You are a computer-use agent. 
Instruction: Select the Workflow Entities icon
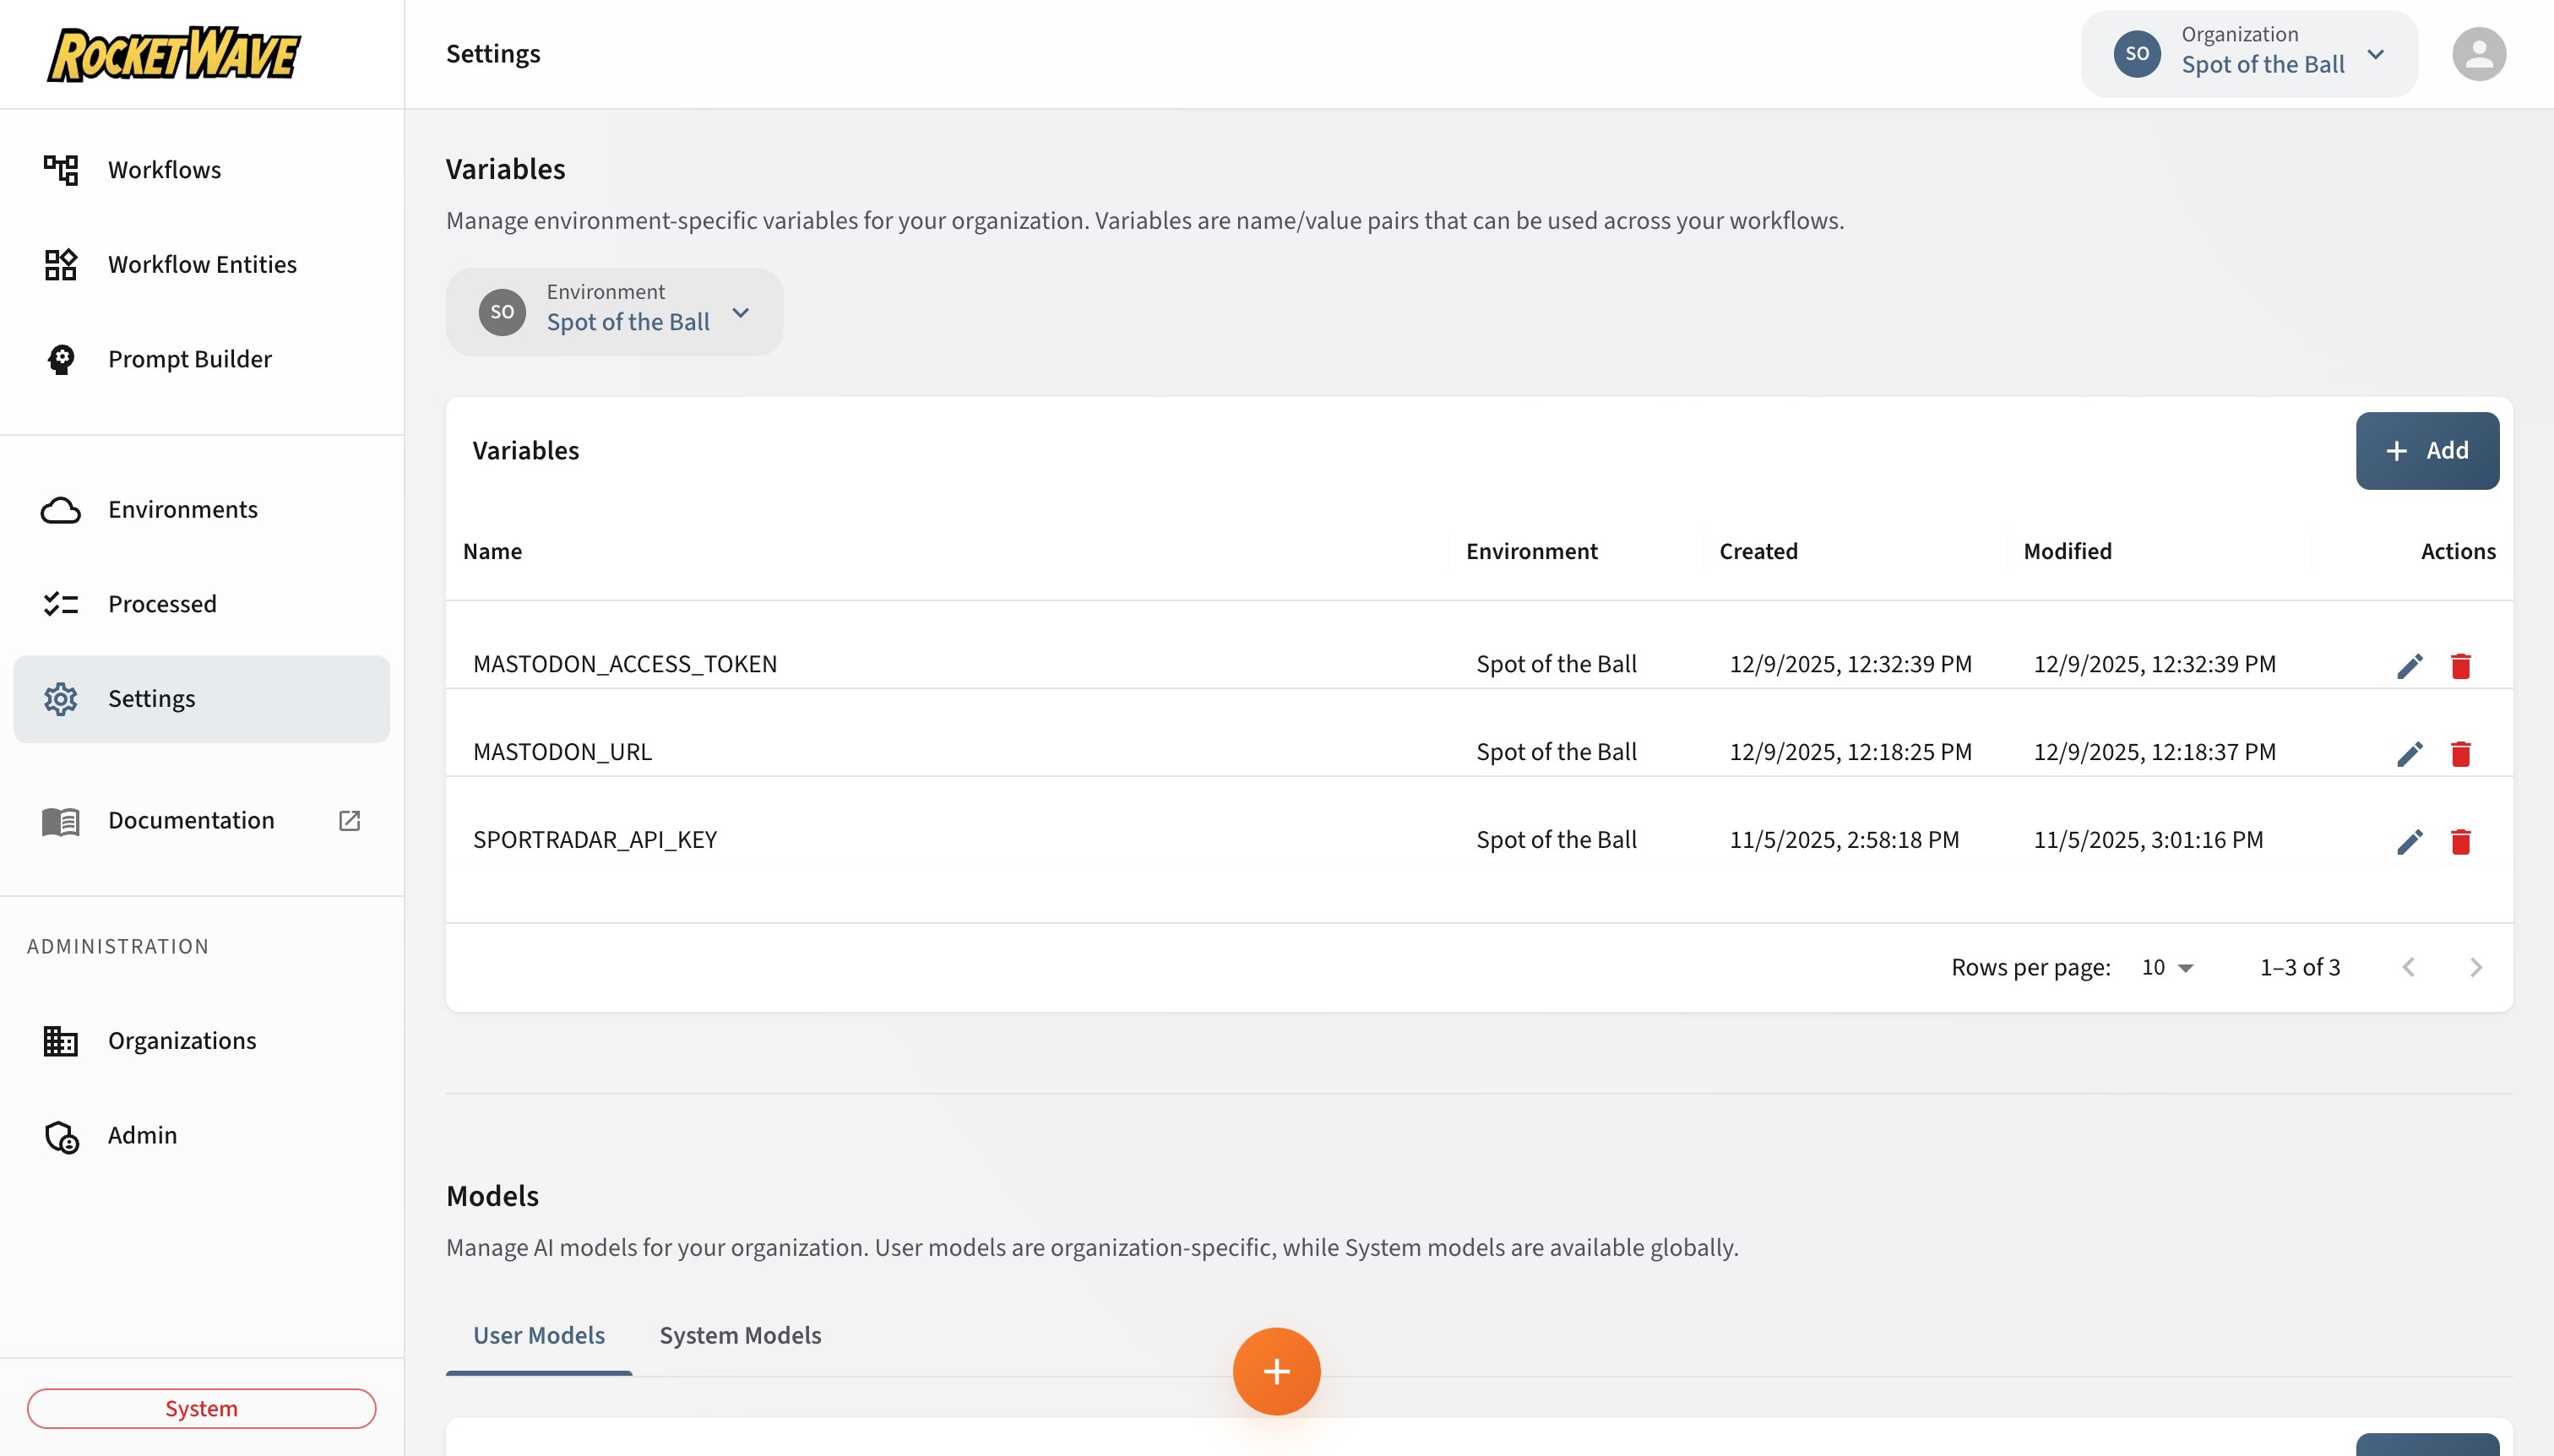pyautogui.click(x=61, y=264)
